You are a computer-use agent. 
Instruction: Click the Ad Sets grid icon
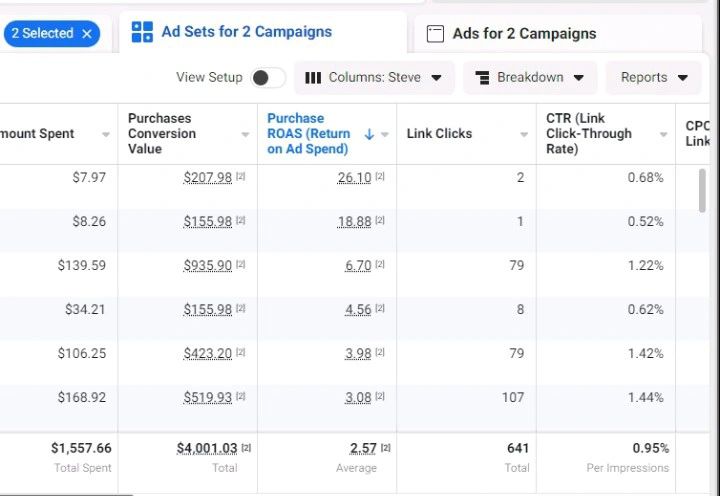pos(142,32)
